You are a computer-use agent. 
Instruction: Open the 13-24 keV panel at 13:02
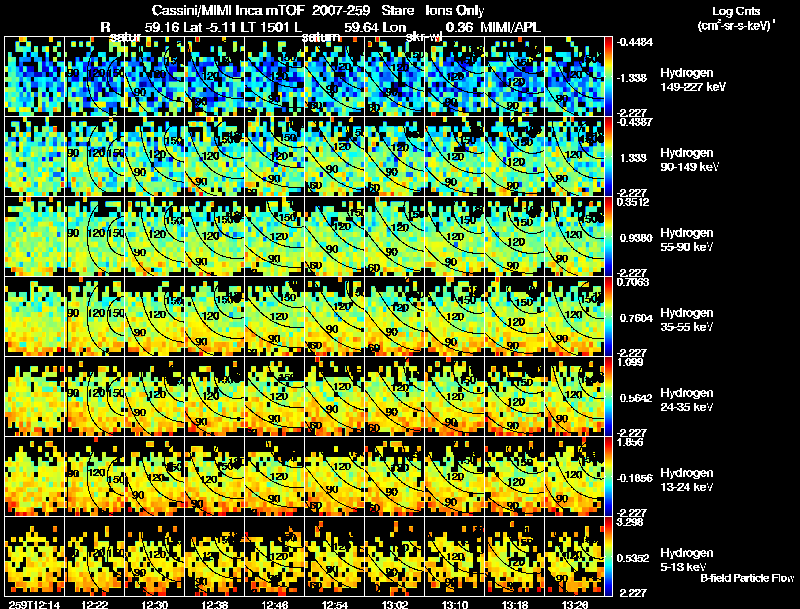pyautogui.click(x=394, y=476)
